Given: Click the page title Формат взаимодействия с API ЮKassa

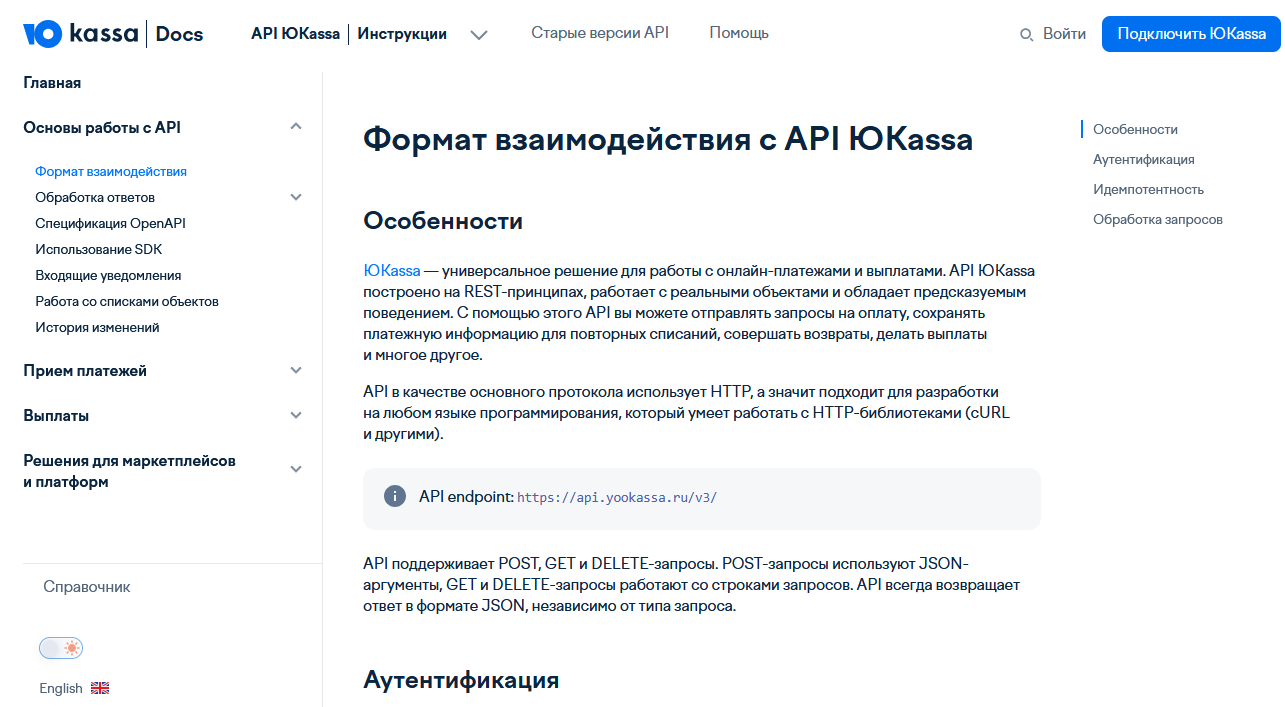Looking at the screenshot, I should [668, 139].
